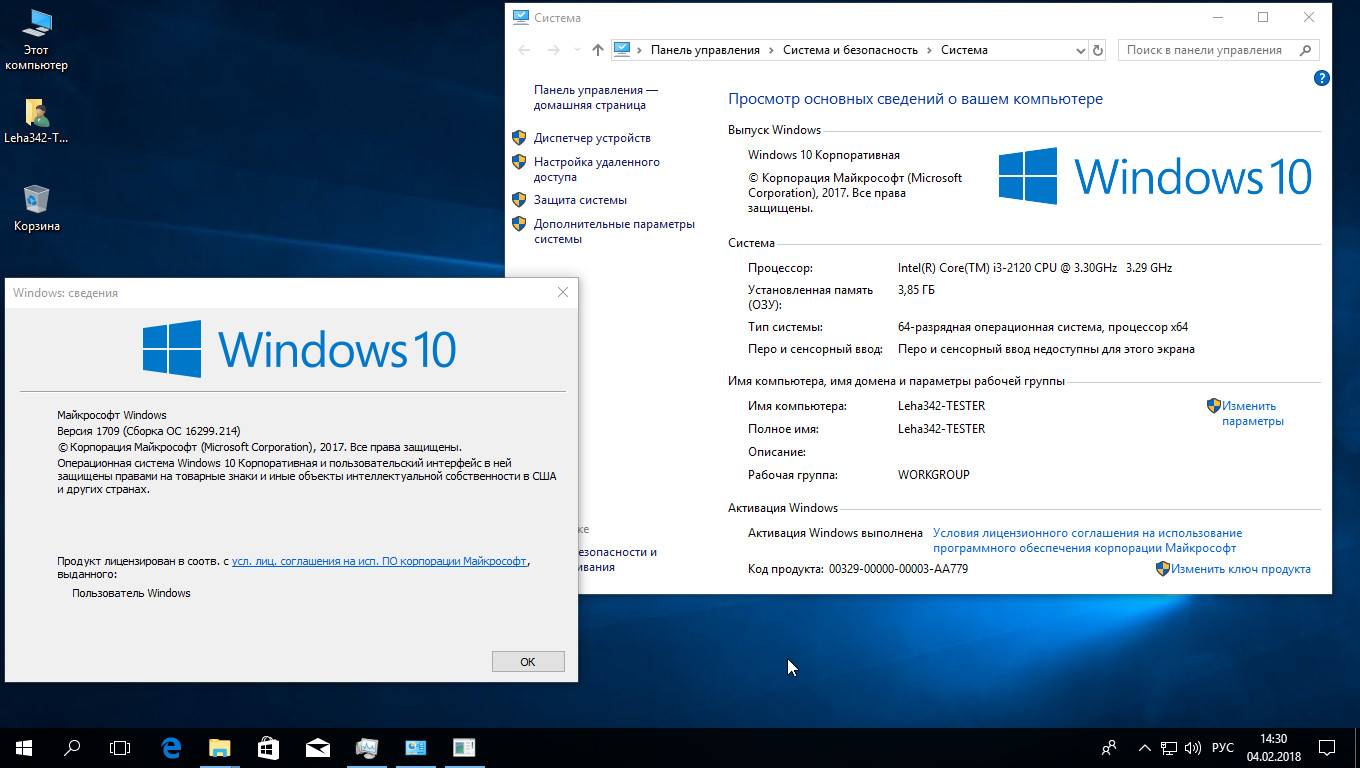The height and width of the screenshot is (768, 1360).
Task: Click Изменить параметры link
Action: [1252, 413]
